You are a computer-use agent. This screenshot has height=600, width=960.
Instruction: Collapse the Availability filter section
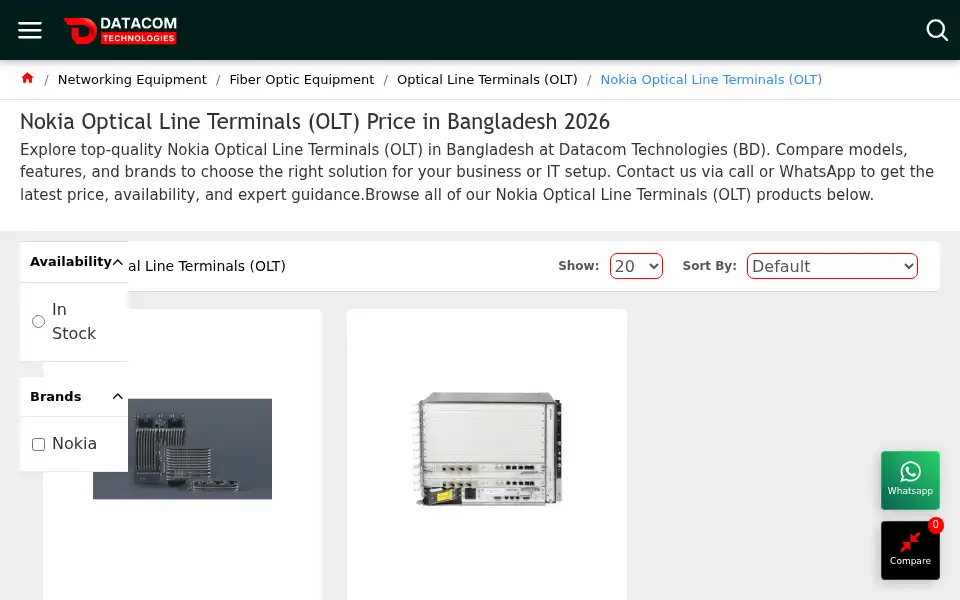click(118, 262)
